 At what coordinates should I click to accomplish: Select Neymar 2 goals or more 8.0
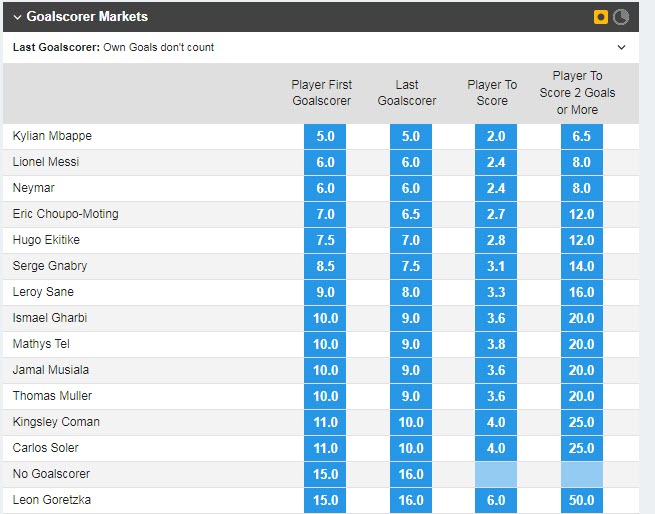coord(582,189)
